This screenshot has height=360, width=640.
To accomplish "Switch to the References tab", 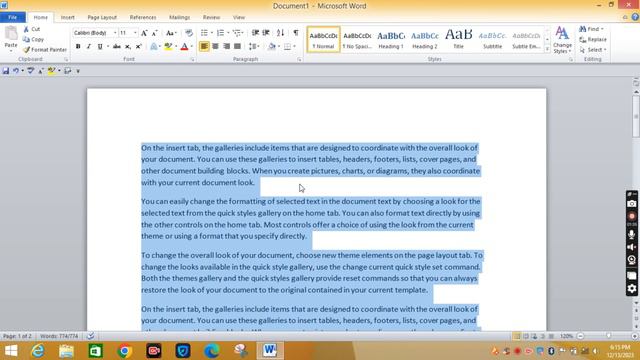I will click(x=143, y=17).
